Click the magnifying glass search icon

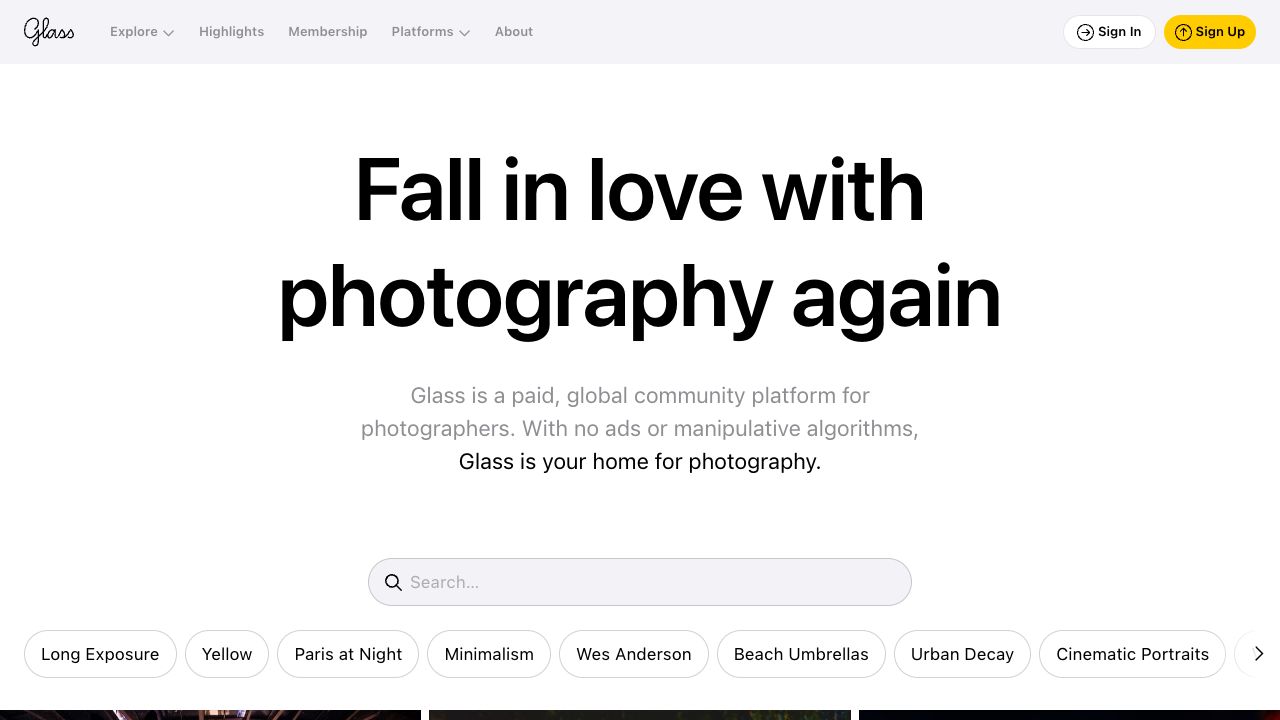393,583
